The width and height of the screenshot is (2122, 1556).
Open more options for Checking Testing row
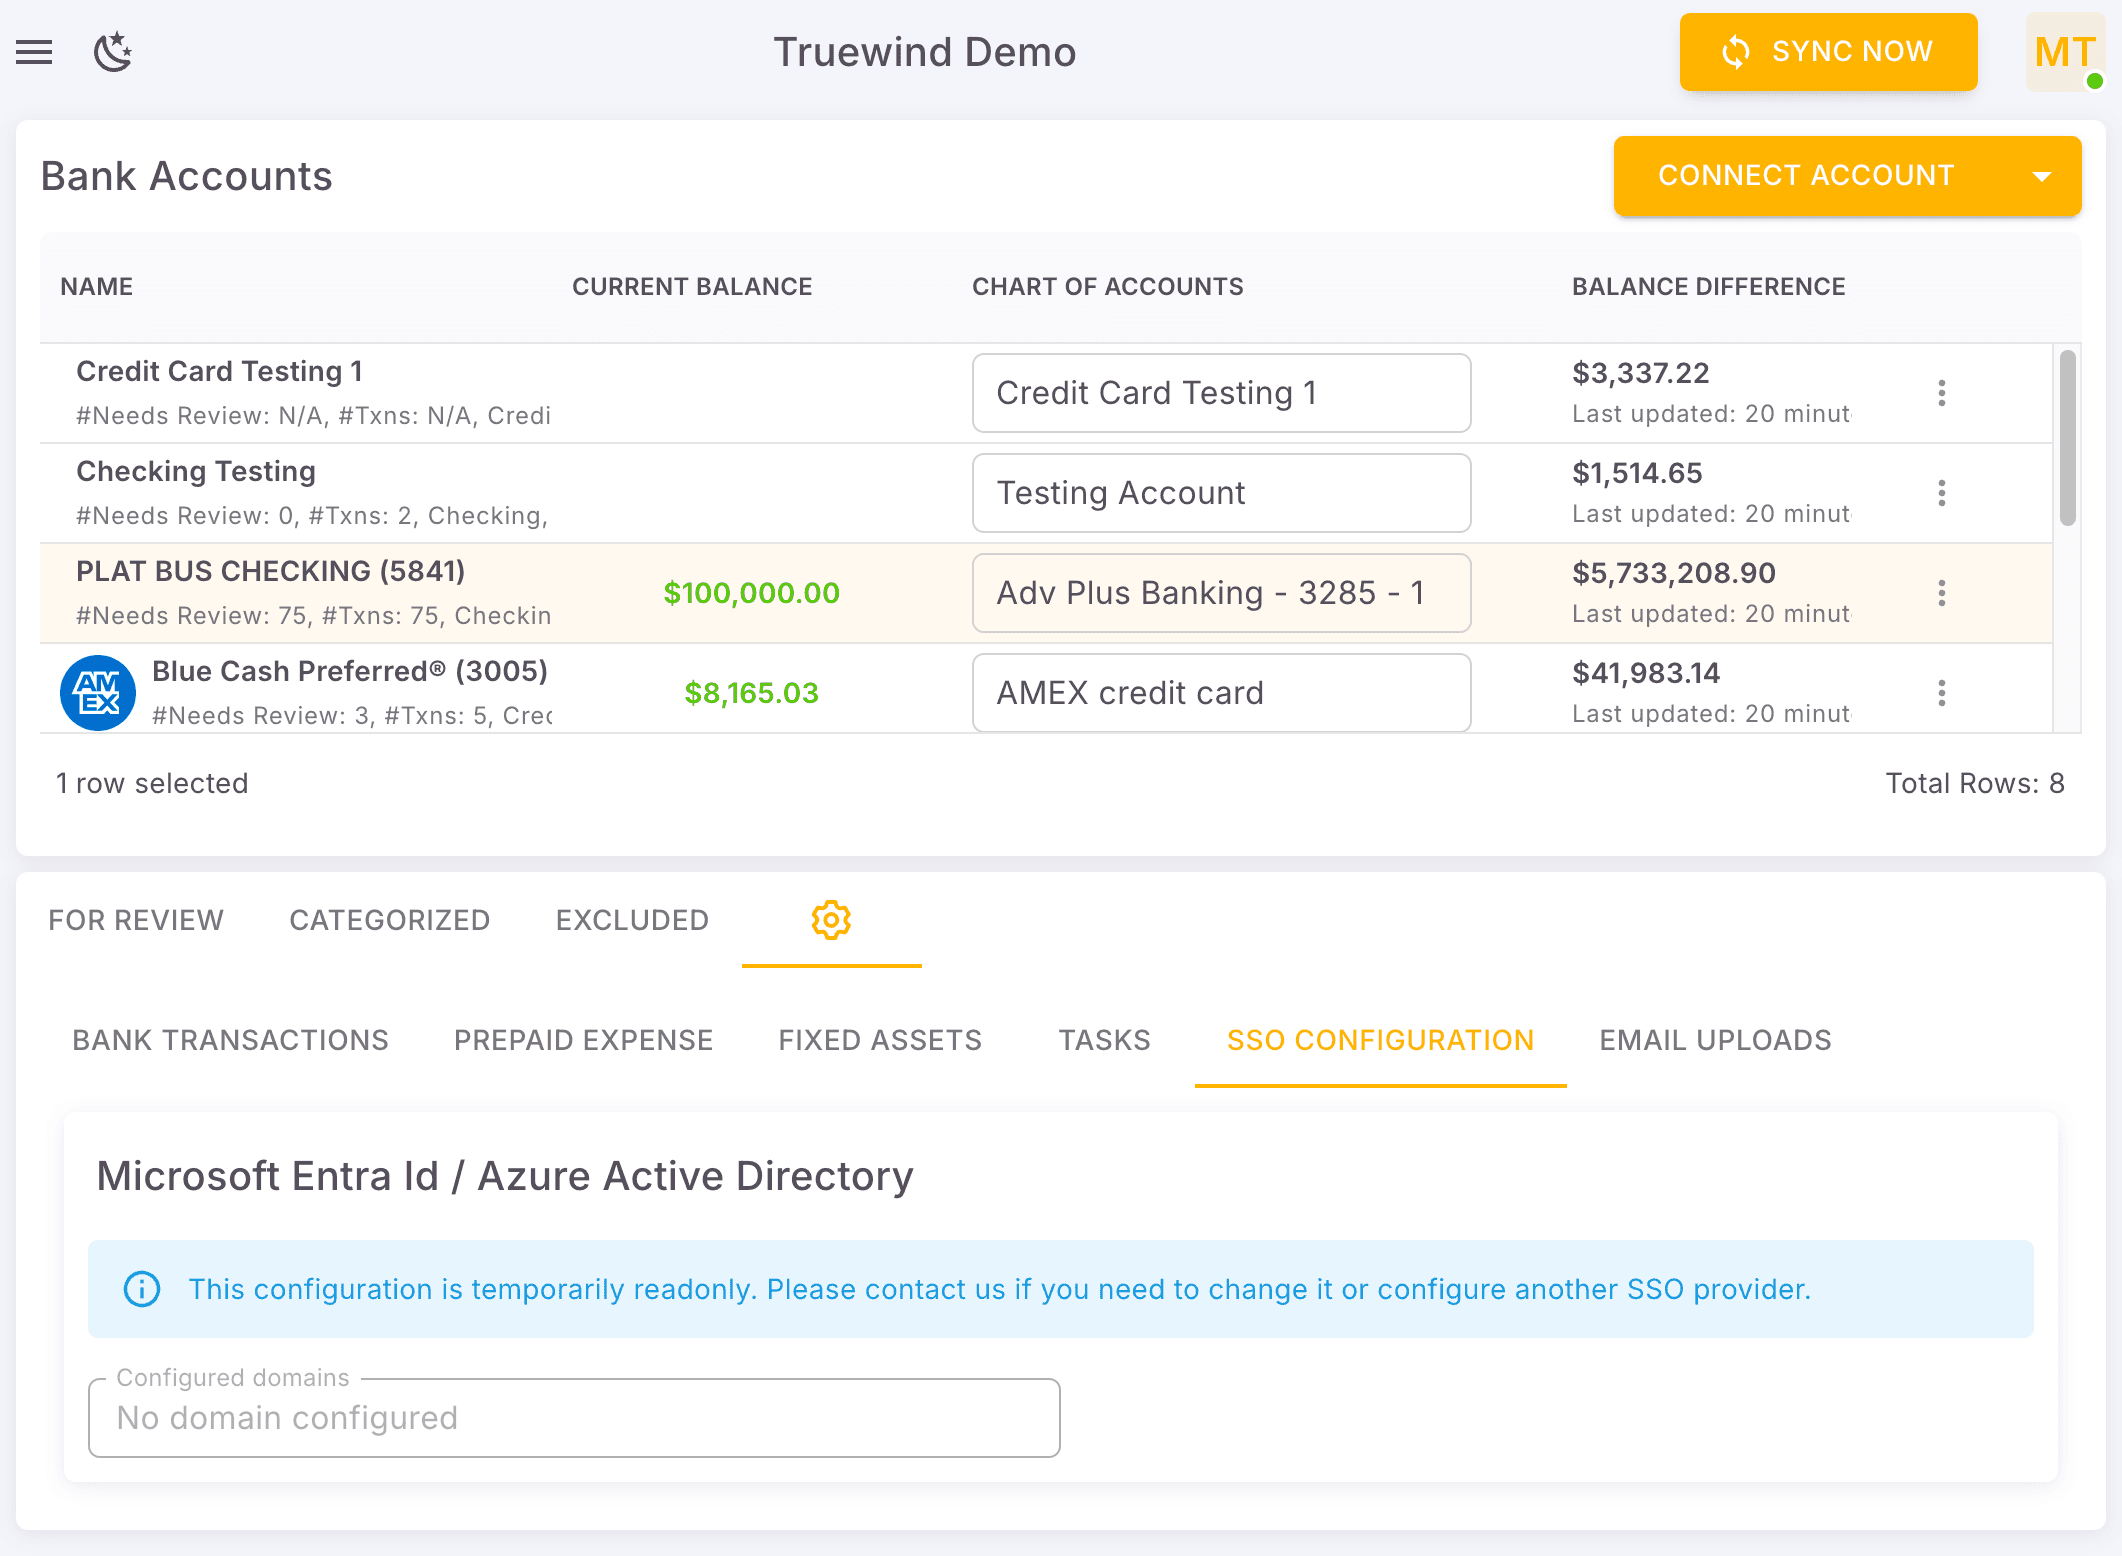(x=1941, y=493)
